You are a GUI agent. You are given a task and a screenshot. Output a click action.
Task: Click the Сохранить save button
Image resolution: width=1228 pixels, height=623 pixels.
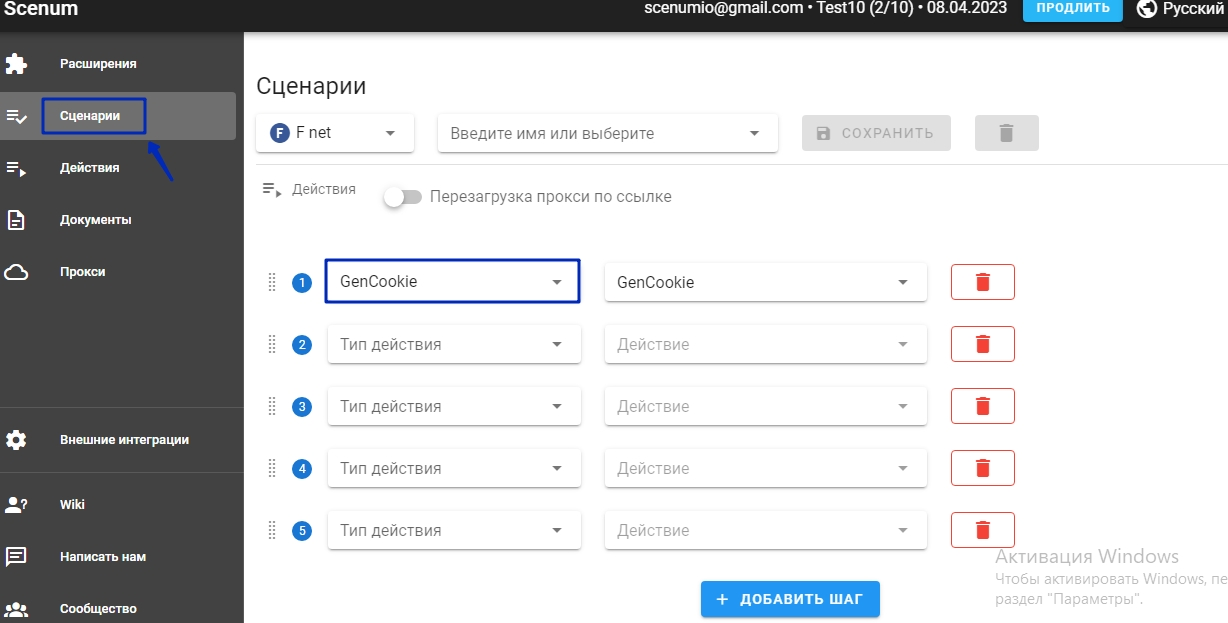pos(875,133)
